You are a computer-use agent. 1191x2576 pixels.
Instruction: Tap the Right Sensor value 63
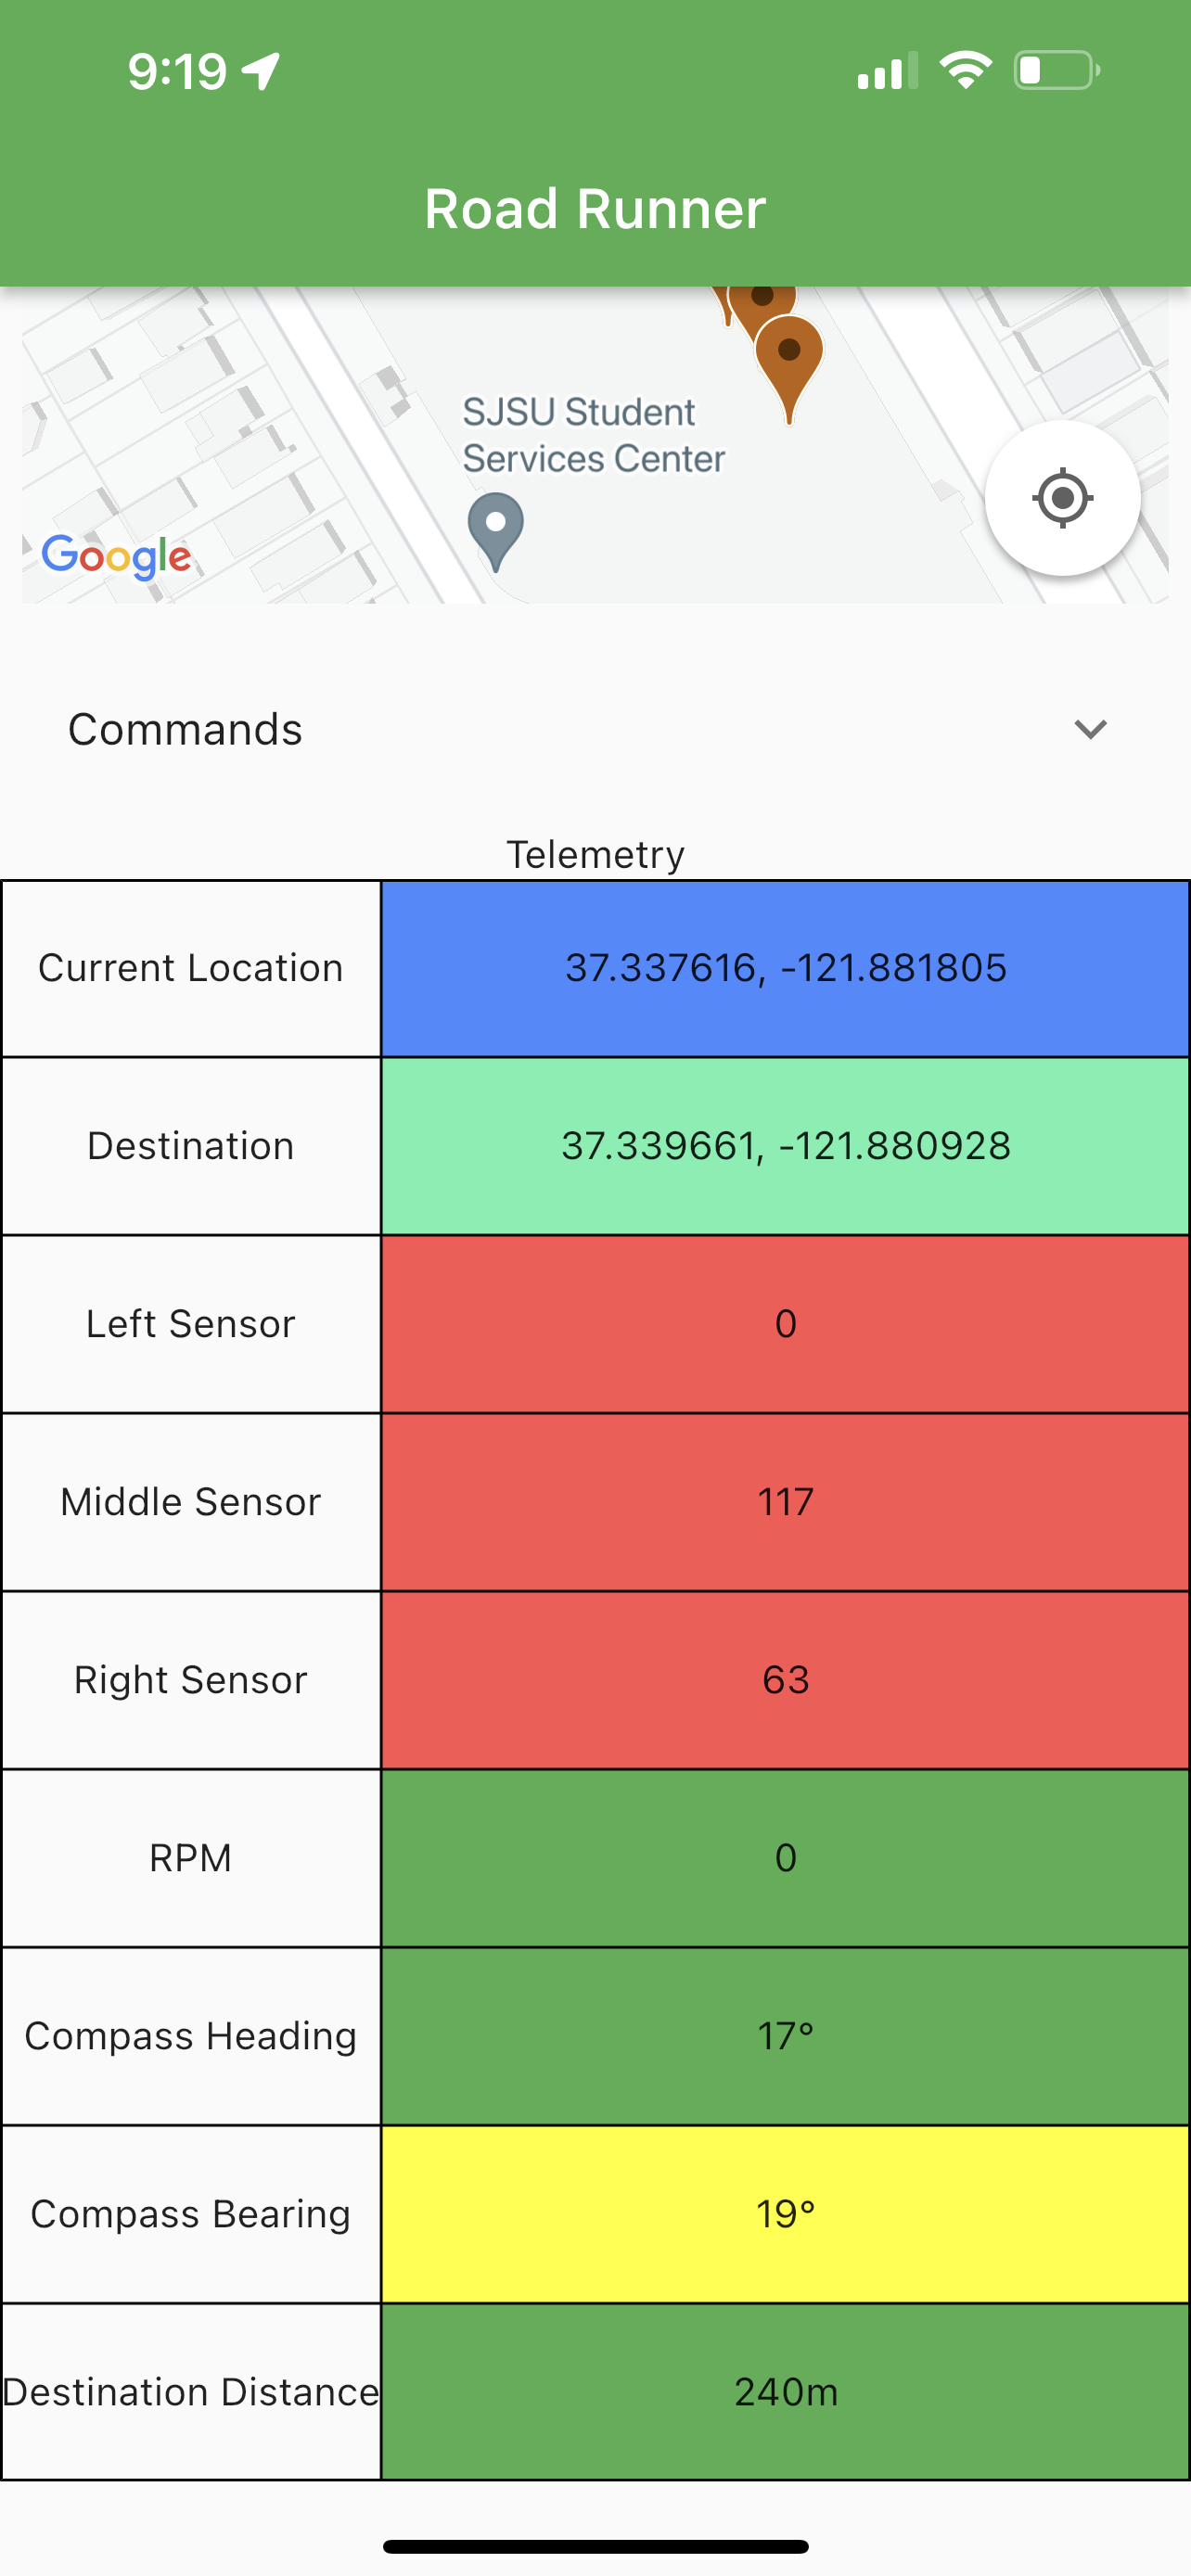point(785,1680)
